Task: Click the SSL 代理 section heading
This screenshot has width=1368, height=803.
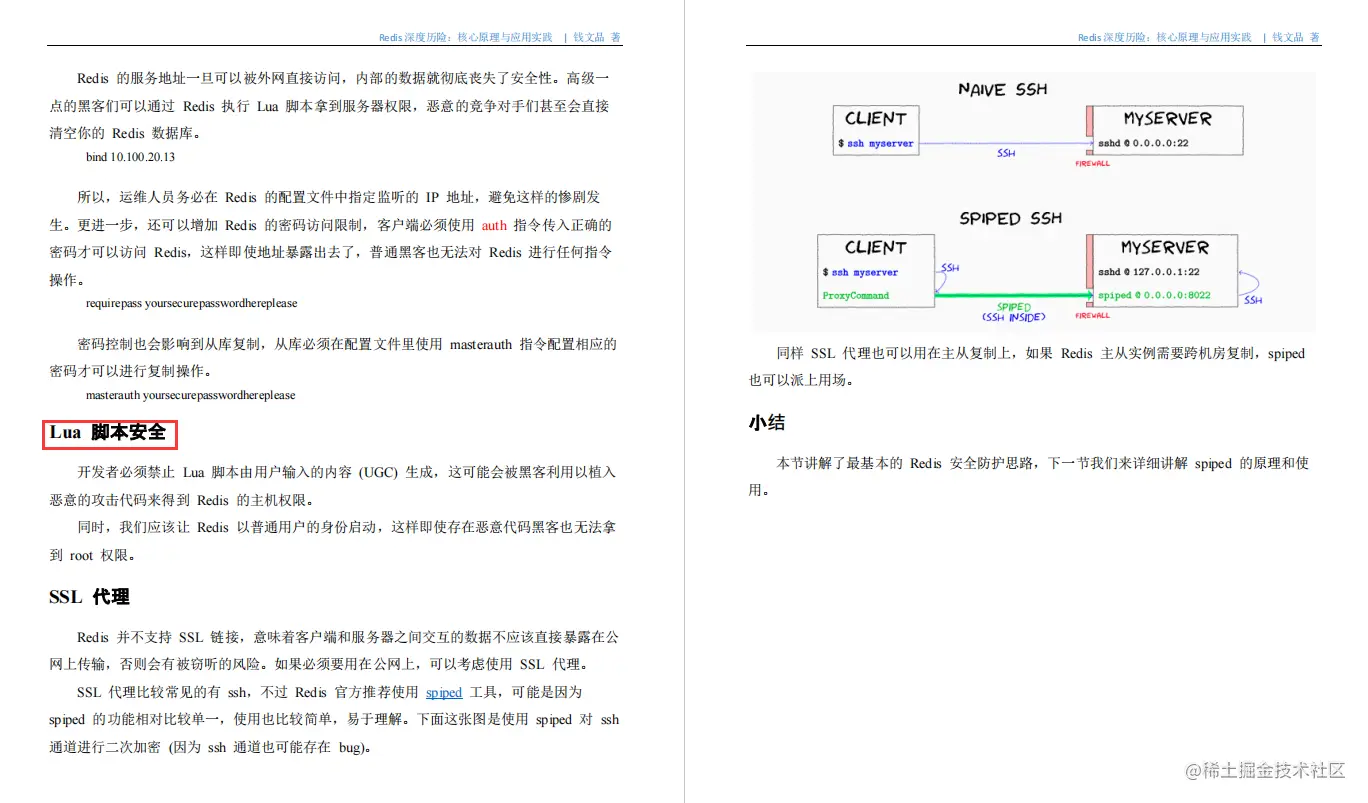Action: pos(88,595)
